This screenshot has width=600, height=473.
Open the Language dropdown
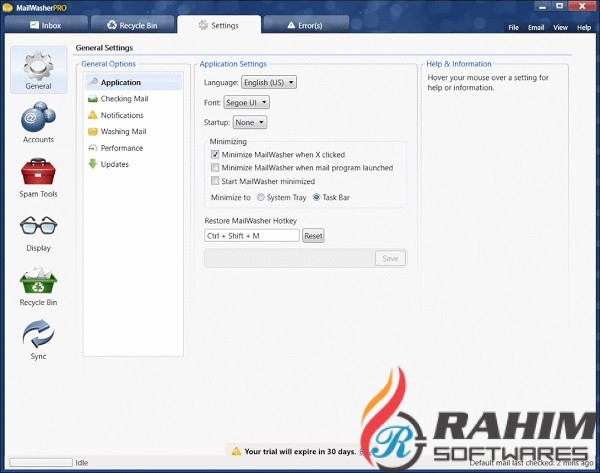click(x=269, y=82)
